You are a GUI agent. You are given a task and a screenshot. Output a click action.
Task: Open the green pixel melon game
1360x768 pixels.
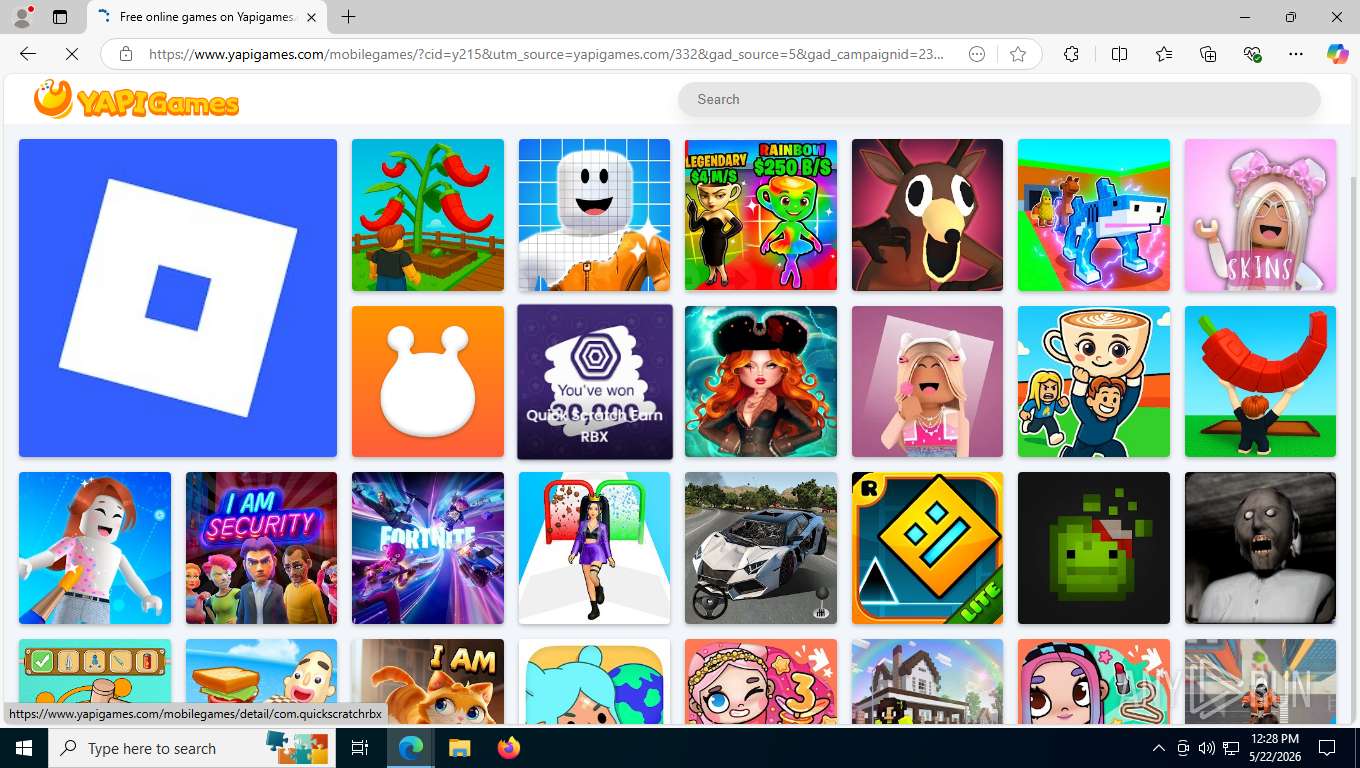[1094, 548]
